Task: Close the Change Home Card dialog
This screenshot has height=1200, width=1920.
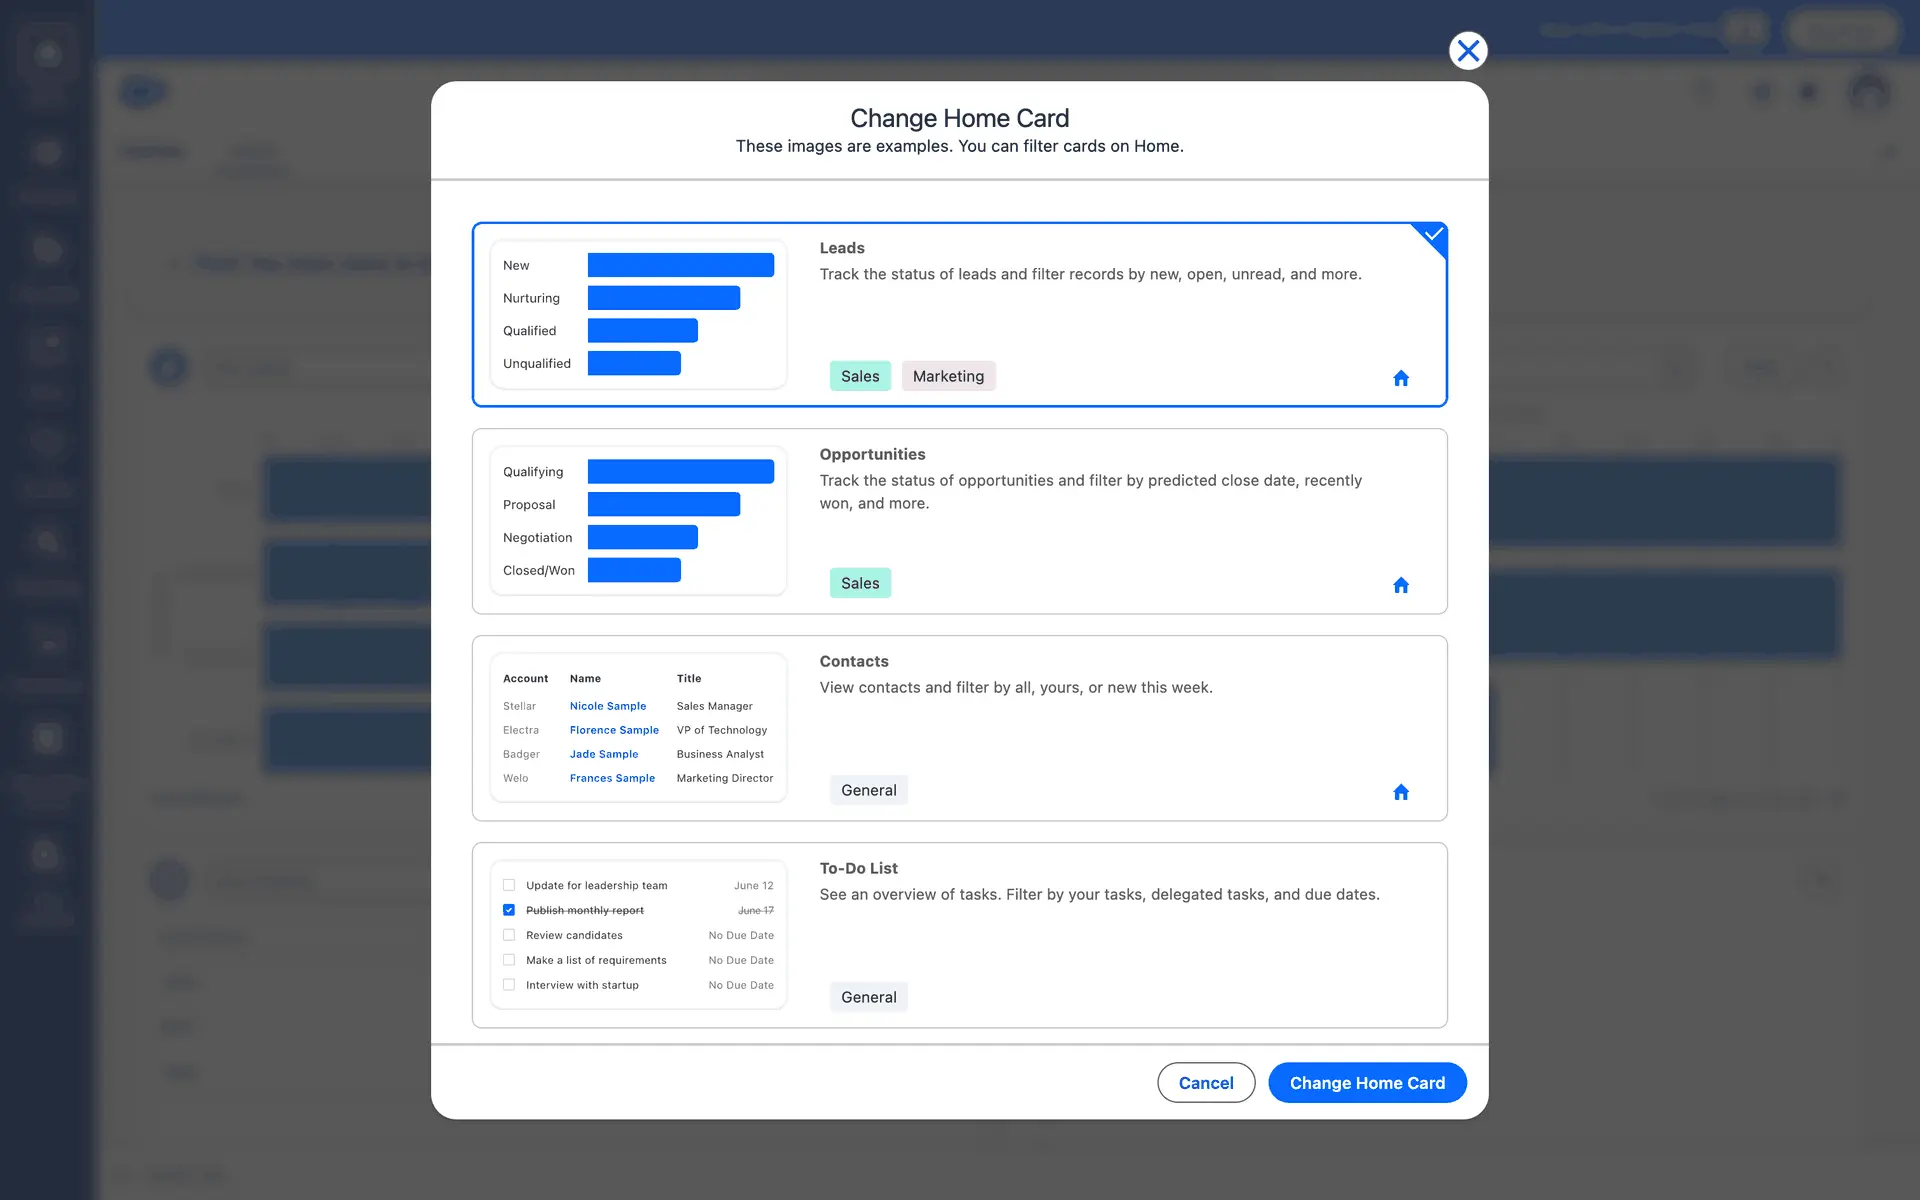Action: click(1467, 51)
